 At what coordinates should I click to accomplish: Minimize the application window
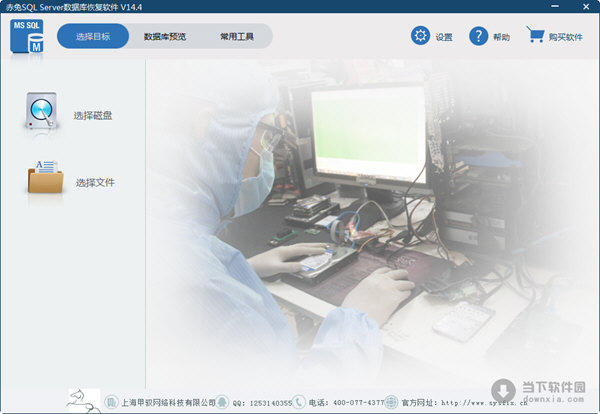pyautogui.click(x=555, y=6)
